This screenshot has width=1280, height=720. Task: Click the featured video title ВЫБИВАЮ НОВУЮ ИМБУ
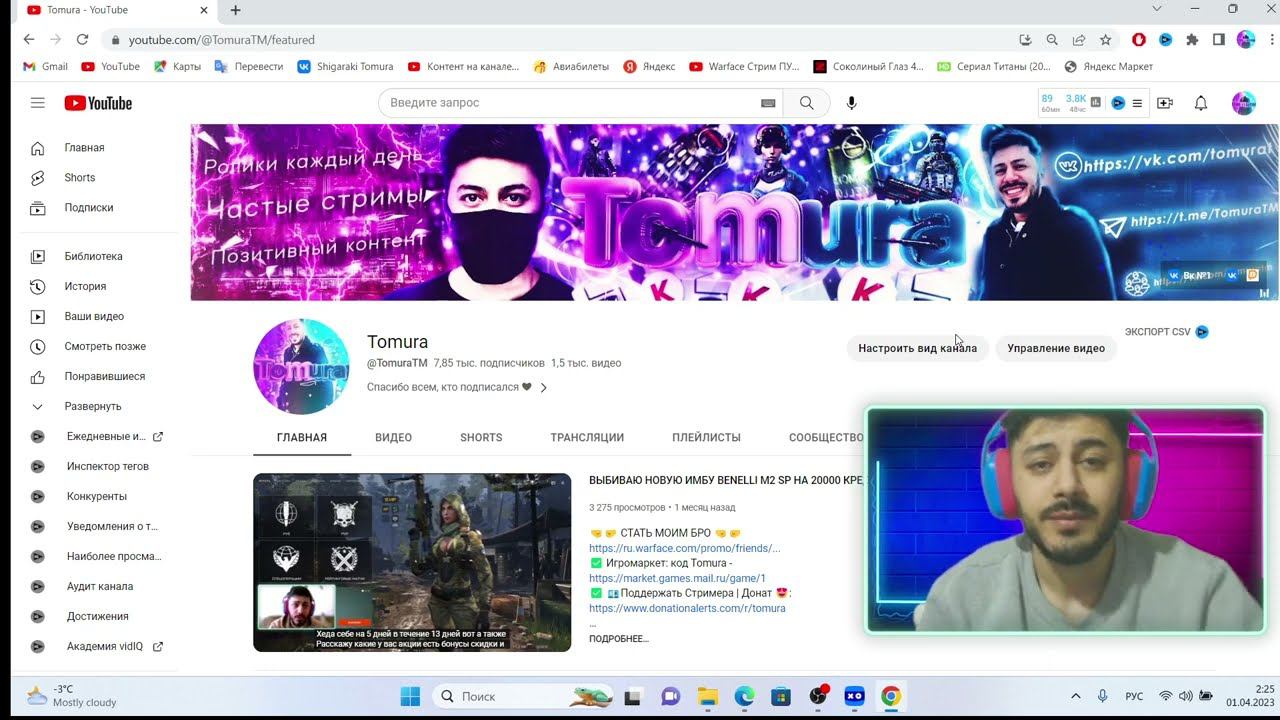click(x=725, y=481)
